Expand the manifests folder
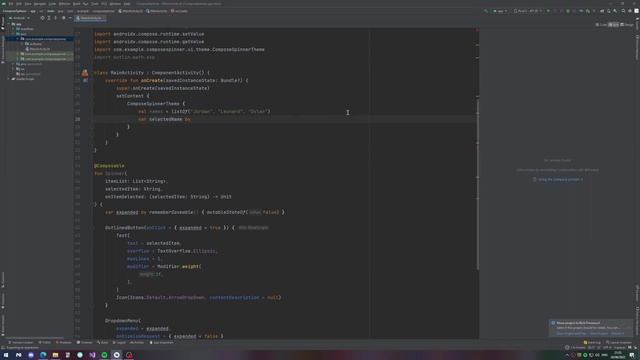The width and height of the screenshot is (640, 360). tap(13, 29)
